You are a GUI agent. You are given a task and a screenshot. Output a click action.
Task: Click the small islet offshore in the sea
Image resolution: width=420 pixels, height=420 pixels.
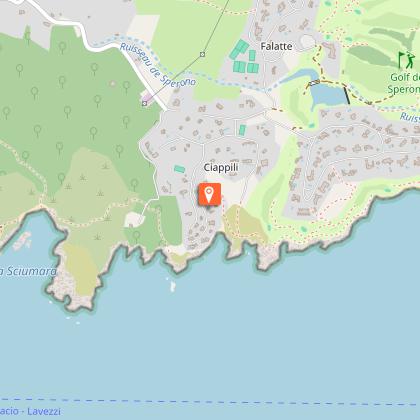pos(173,287)
